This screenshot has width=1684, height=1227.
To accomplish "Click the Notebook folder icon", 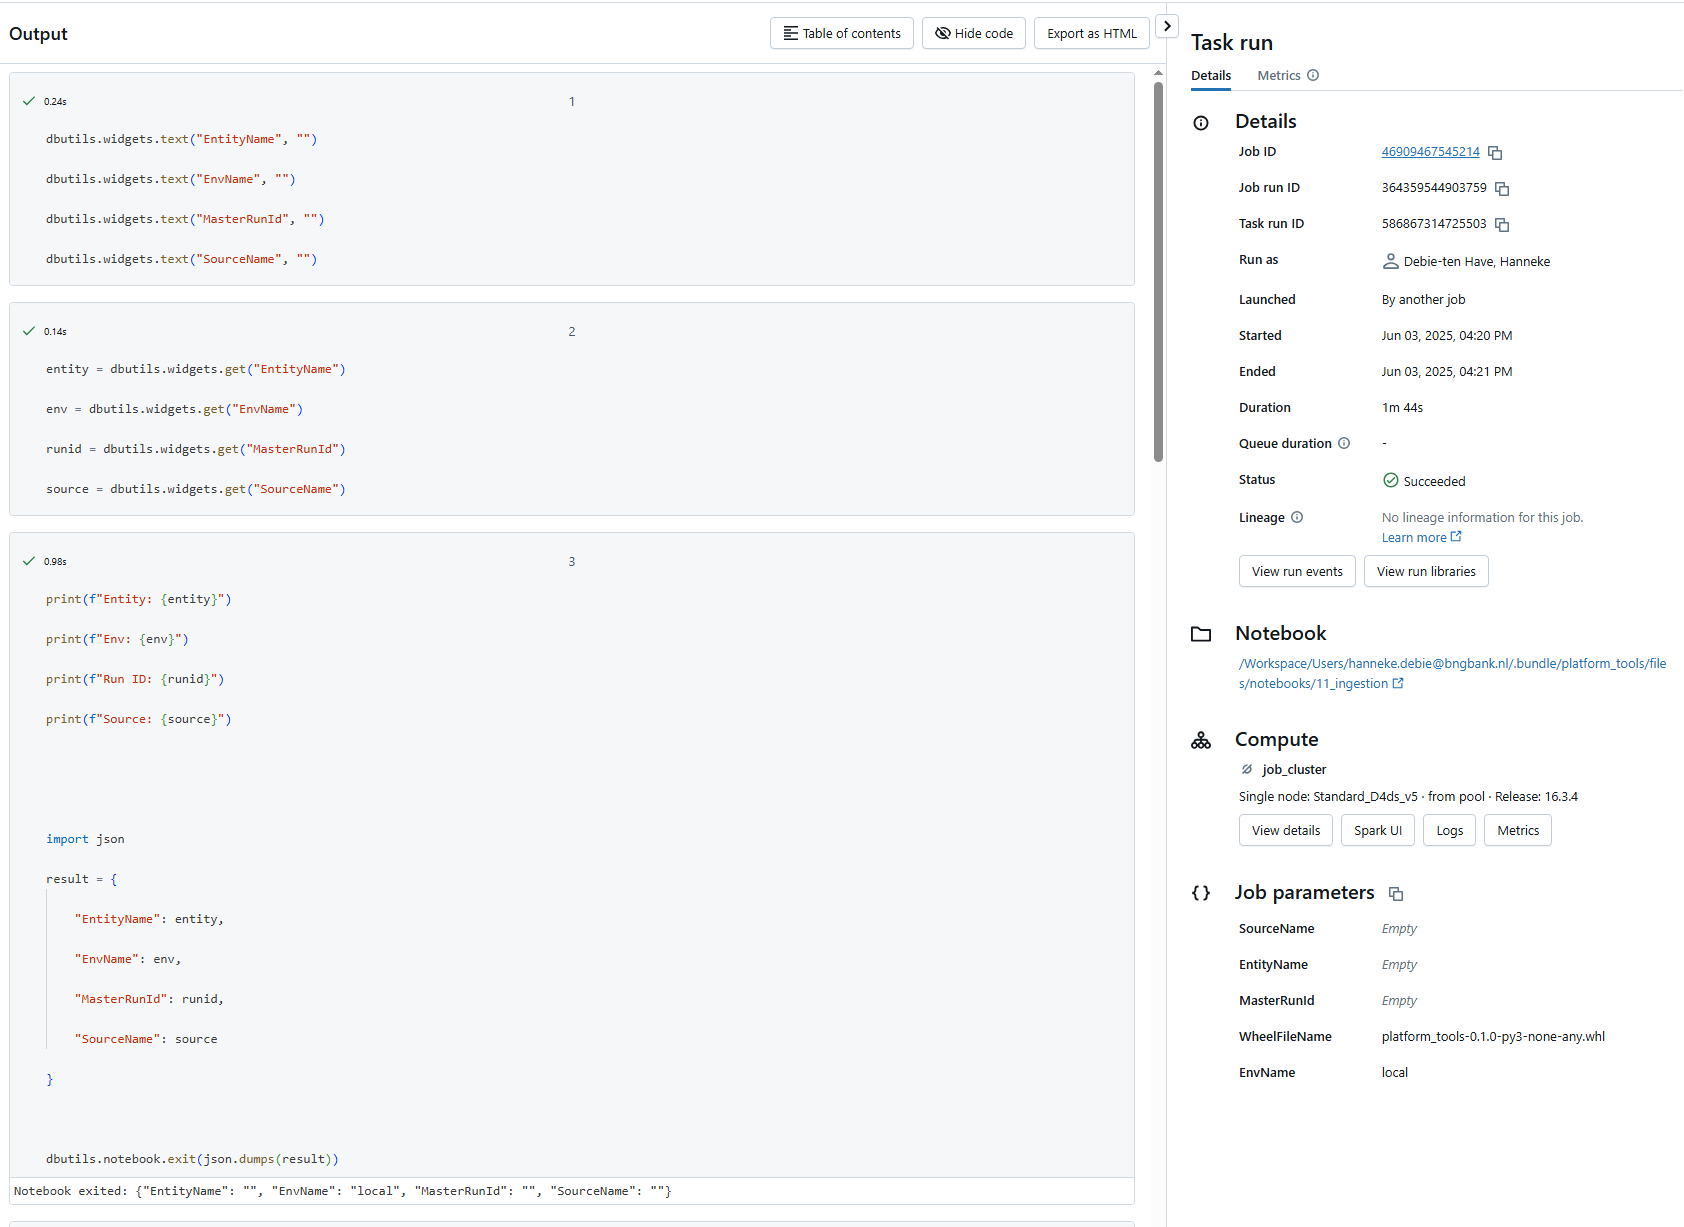I will 1201,634.
